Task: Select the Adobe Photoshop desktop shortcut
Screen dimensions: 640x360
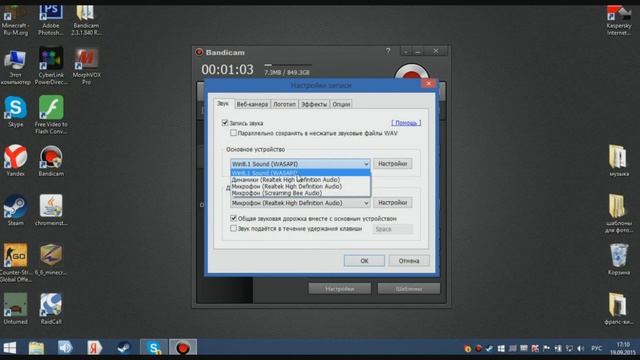Action: pos(51,20)
